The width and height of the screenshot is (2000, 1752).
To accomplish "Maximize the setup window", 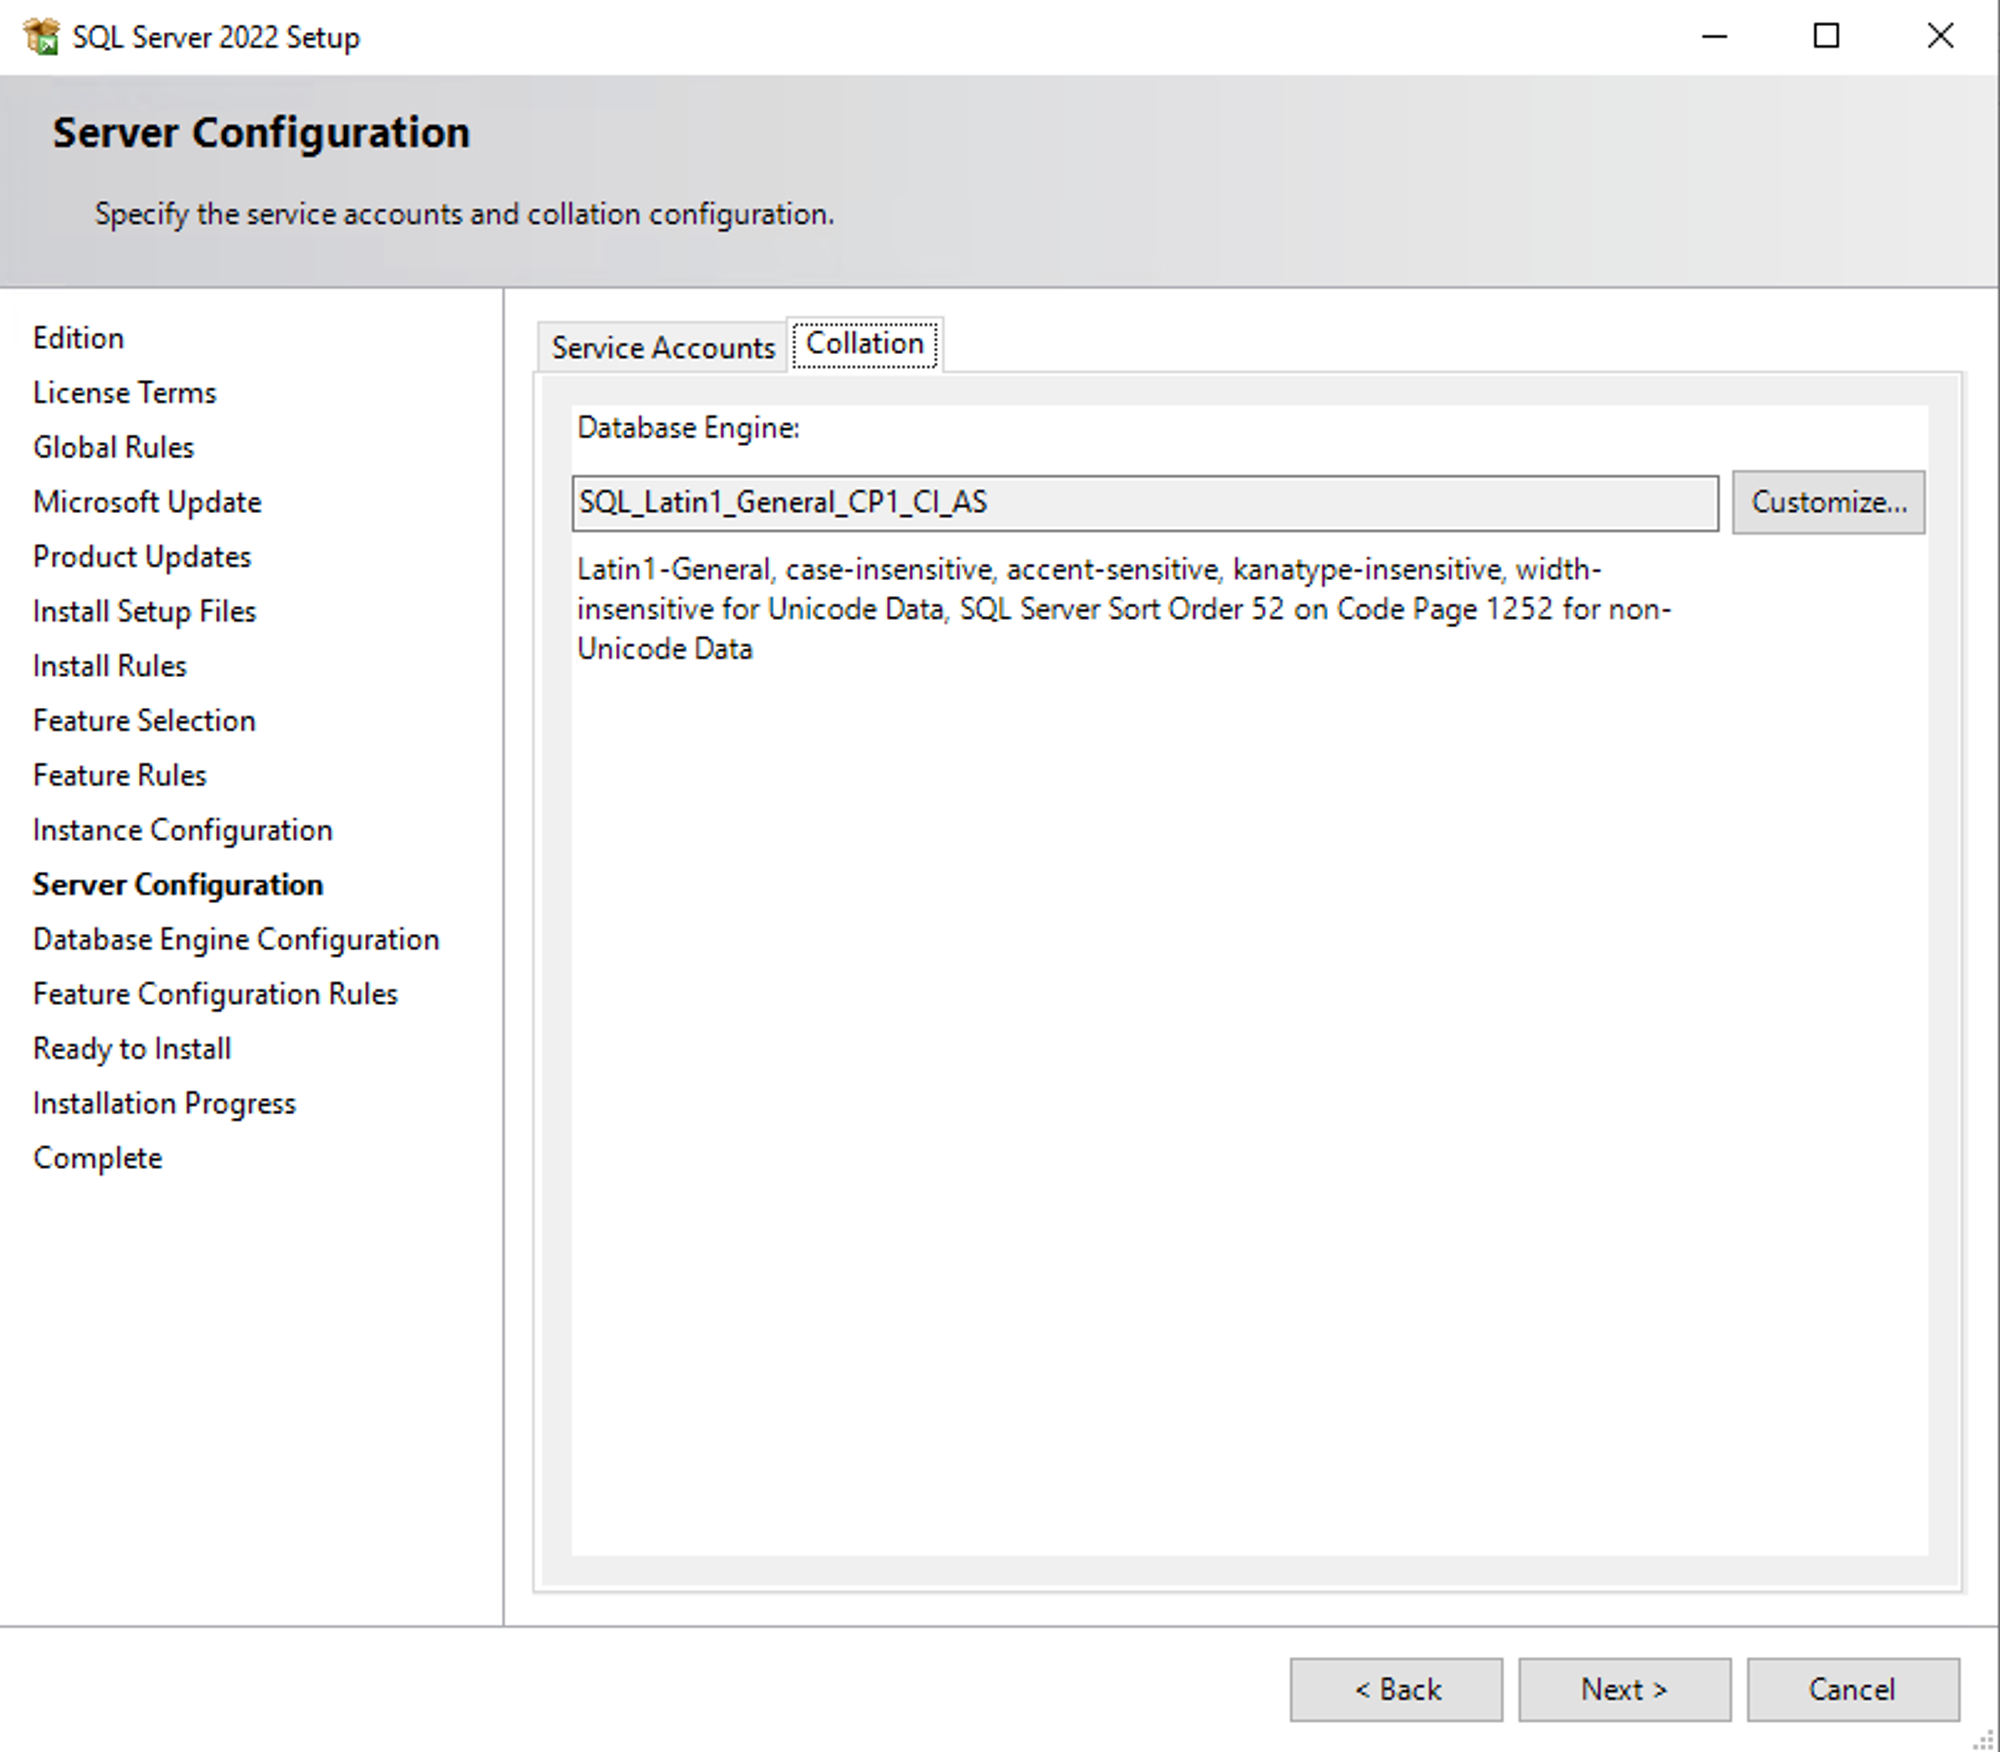I will point(1826,37).
